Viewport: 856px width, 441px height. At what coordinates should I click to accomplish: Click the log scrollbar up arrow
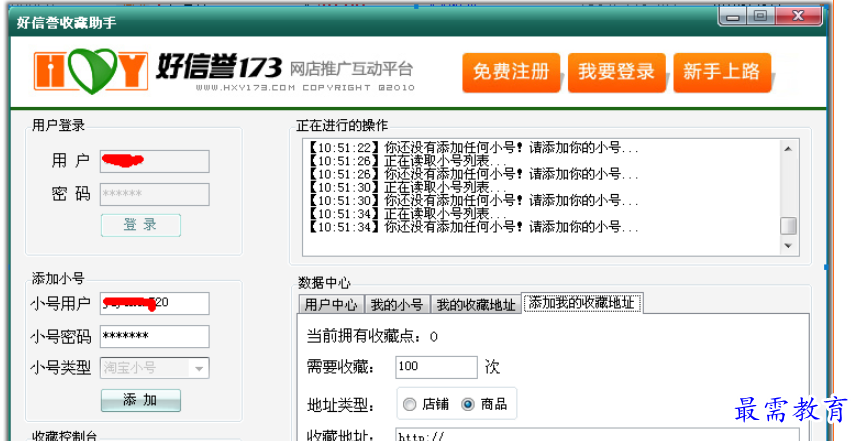click(x=788, y=148)
